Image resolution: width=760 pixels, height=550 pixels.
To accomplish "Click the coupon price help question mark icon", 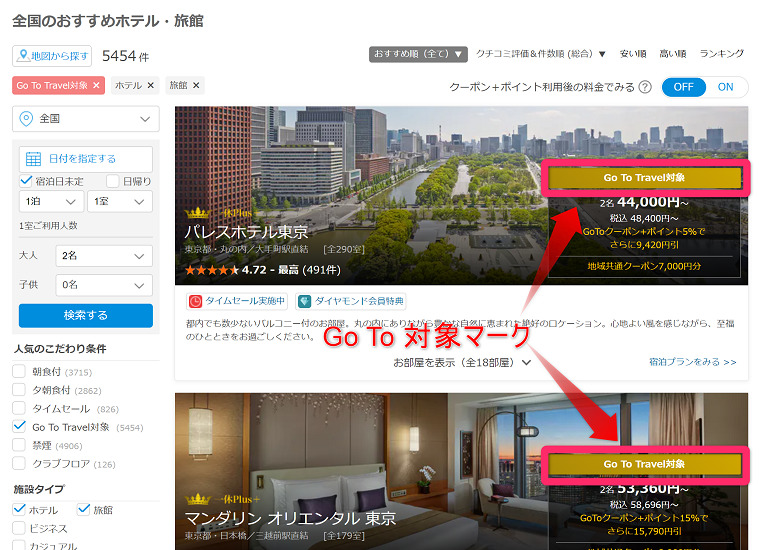I will pyautogui.click(x=645, y=87).
